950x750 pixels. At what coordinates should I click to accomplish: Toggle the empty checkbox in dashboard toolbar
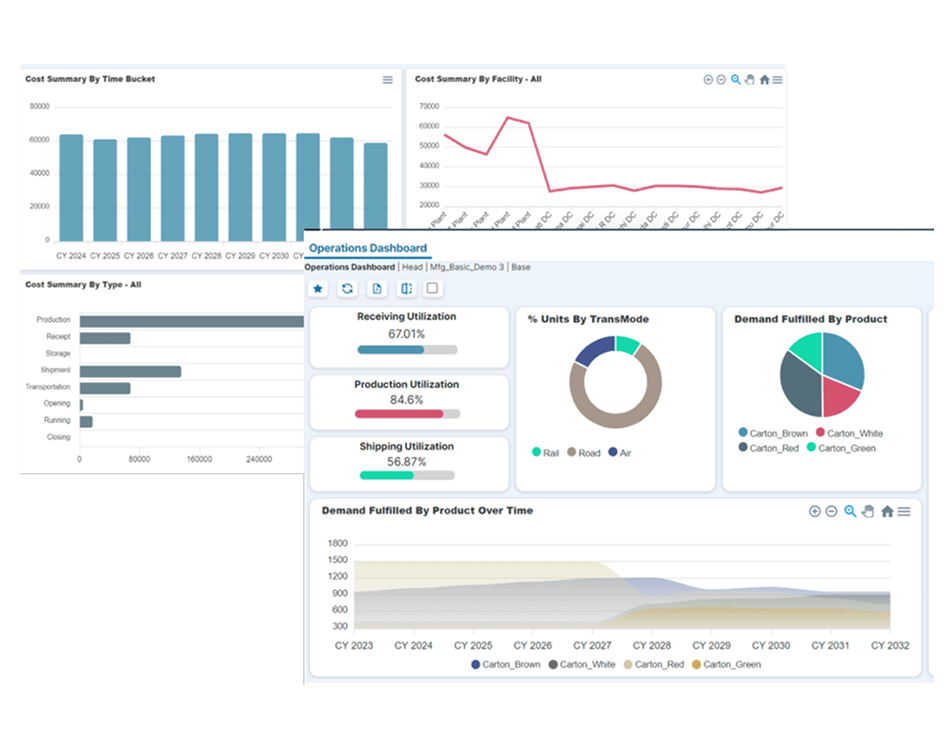coord(432,288)
